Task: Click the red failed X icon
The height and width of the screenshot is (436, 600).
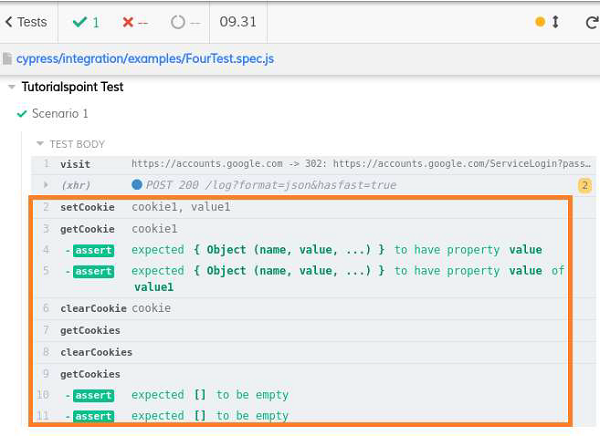Action: point(129,22)
